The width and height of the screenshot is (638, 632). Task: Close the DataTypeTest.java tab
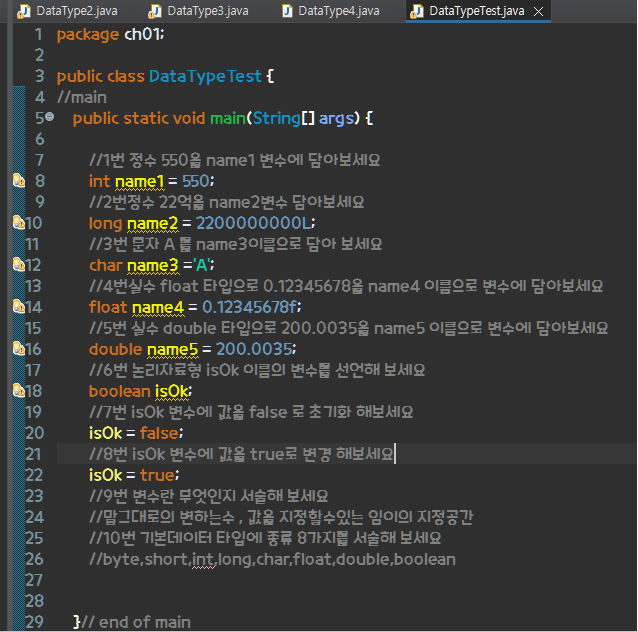[x=538, y=12]
